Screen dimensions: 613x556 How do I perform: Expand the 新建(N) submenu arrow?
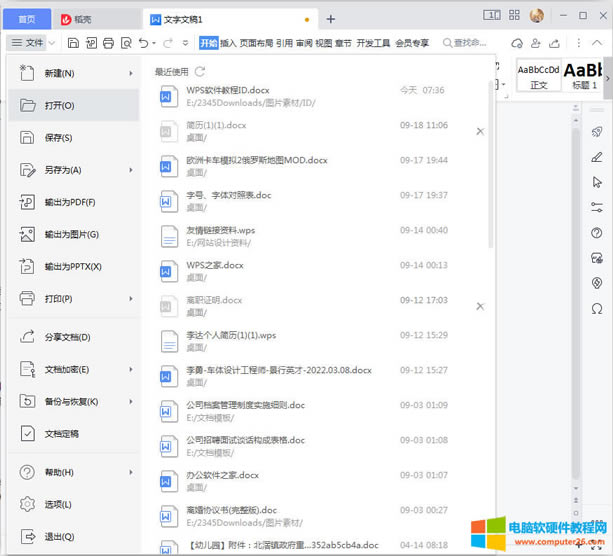(130, 73)
